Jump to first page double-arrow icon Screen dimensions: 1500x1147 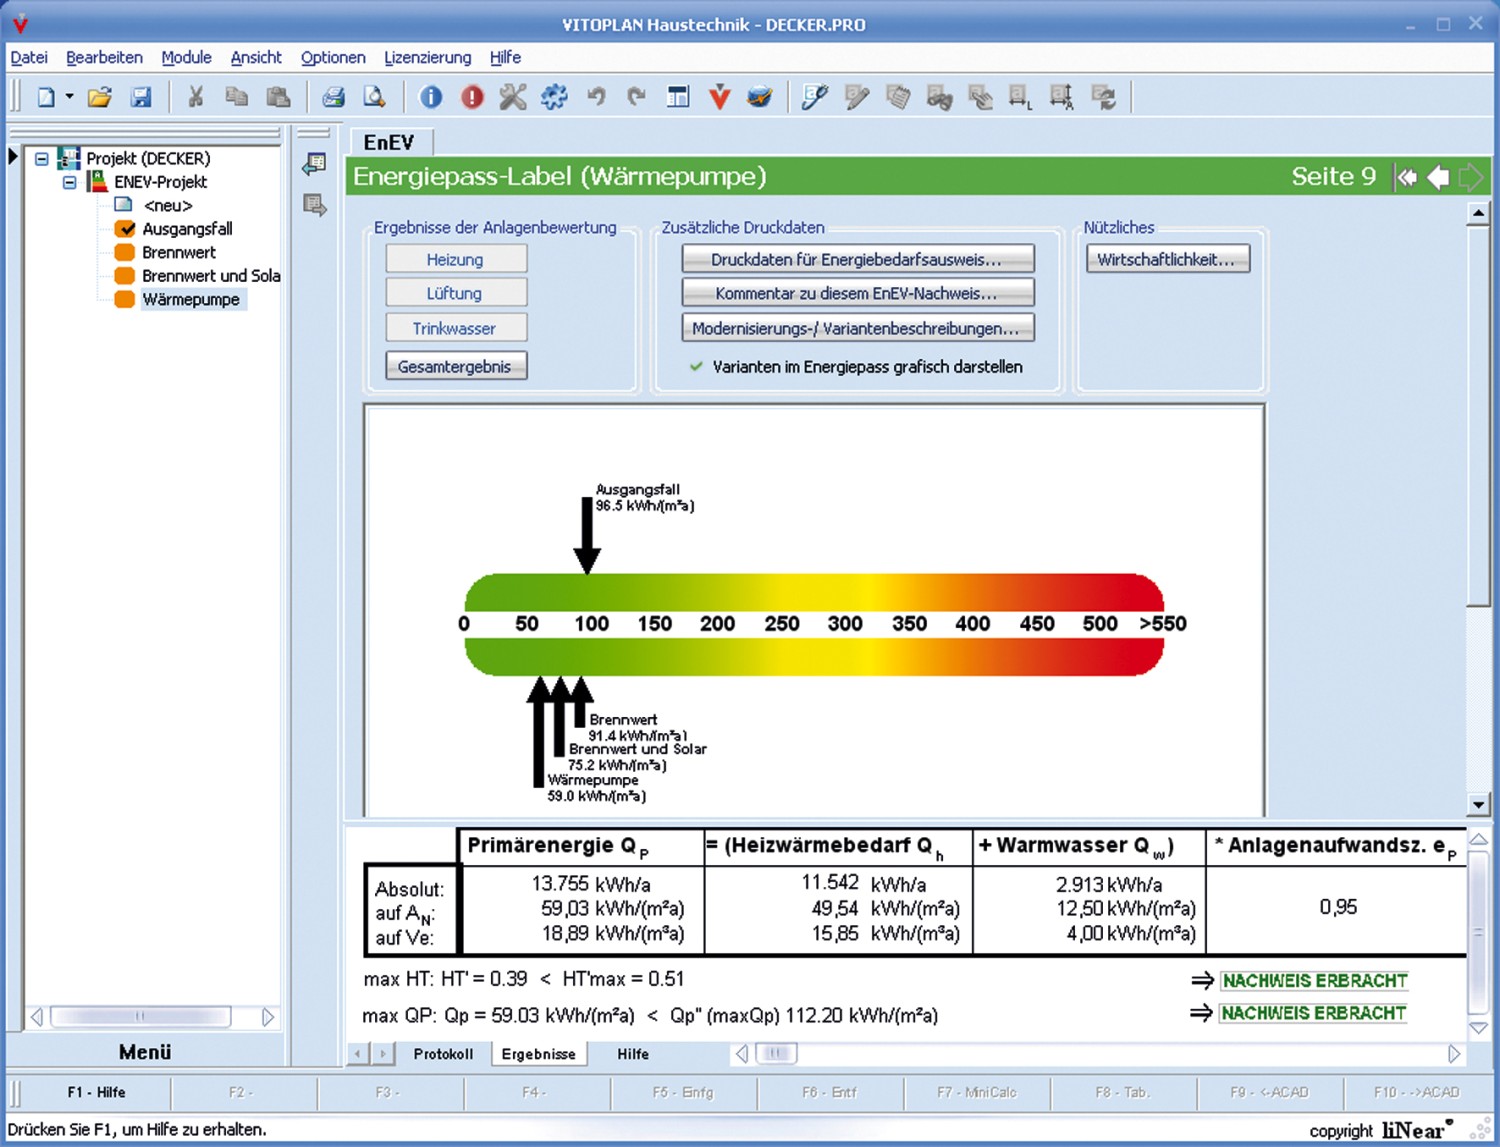1407,177
